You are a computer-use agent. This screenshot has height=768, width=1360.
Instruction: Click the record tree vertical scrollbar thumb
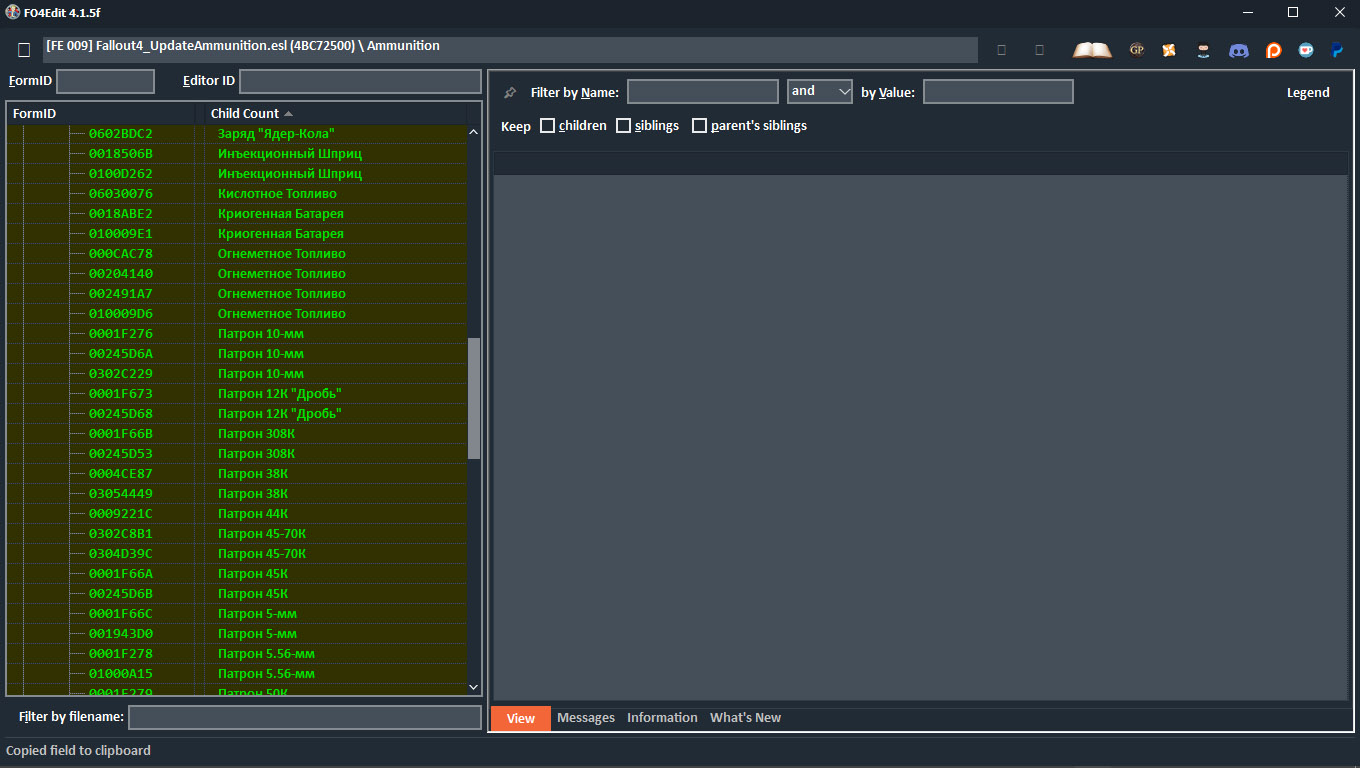(x=474, y=398)
